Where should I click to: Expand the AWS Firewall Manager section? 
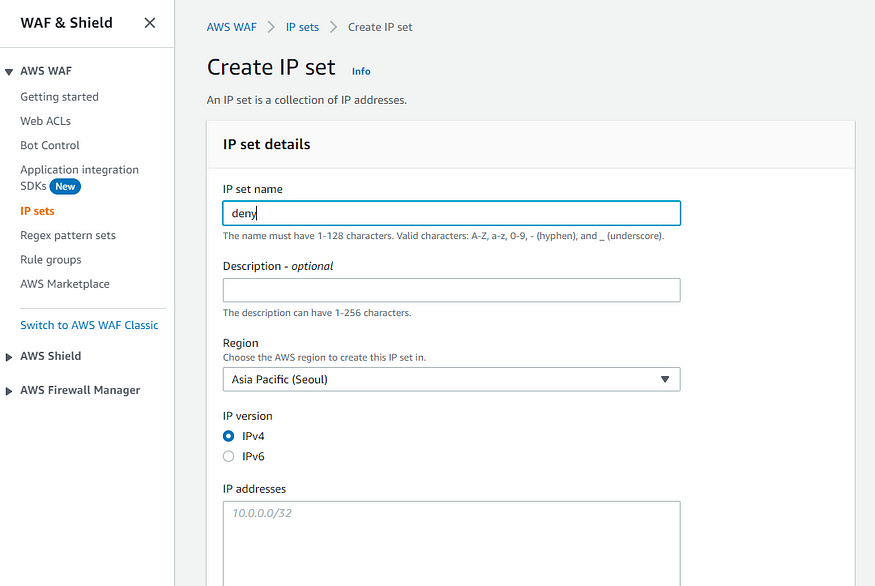point(9,391)
